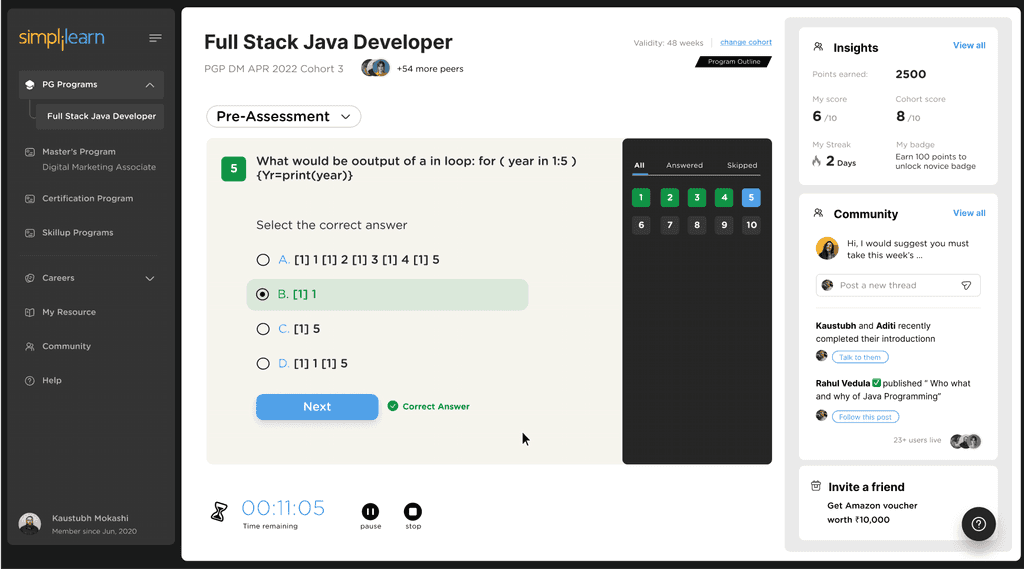Click the Community panel header icon
This screenshot has height=569, width=1024.
pos(818,213)
